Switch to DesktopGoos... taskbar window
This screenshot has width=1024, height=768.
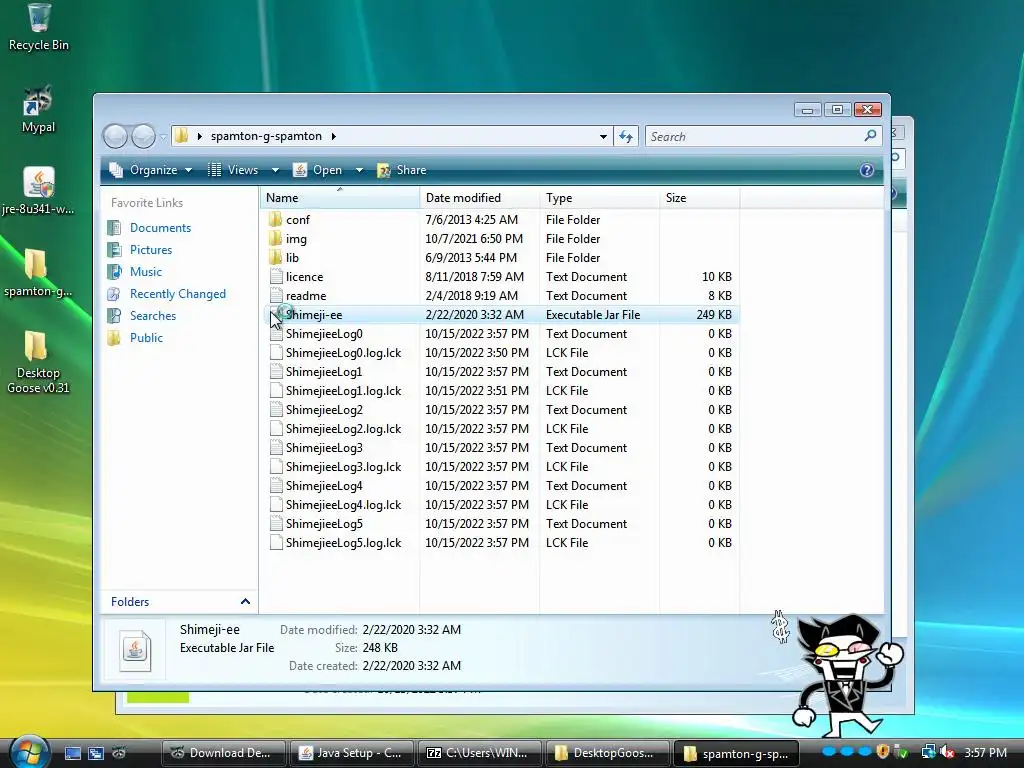[x=607, y=753]
